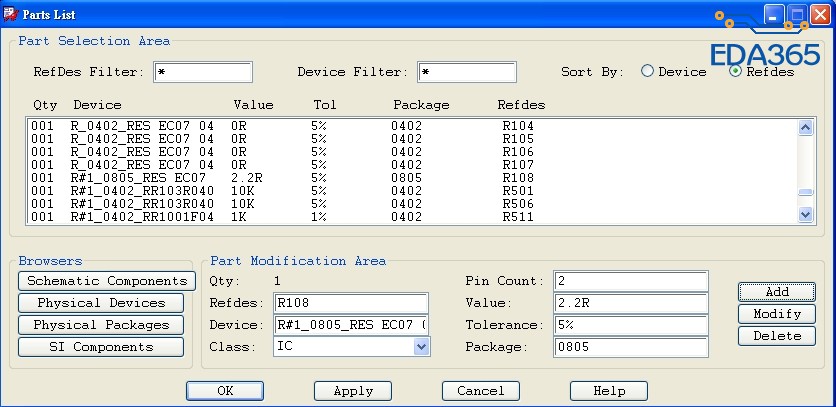Click the Value field showing 2.2R
The width and height of the screenshot is (836, 407).
point(631,303)
